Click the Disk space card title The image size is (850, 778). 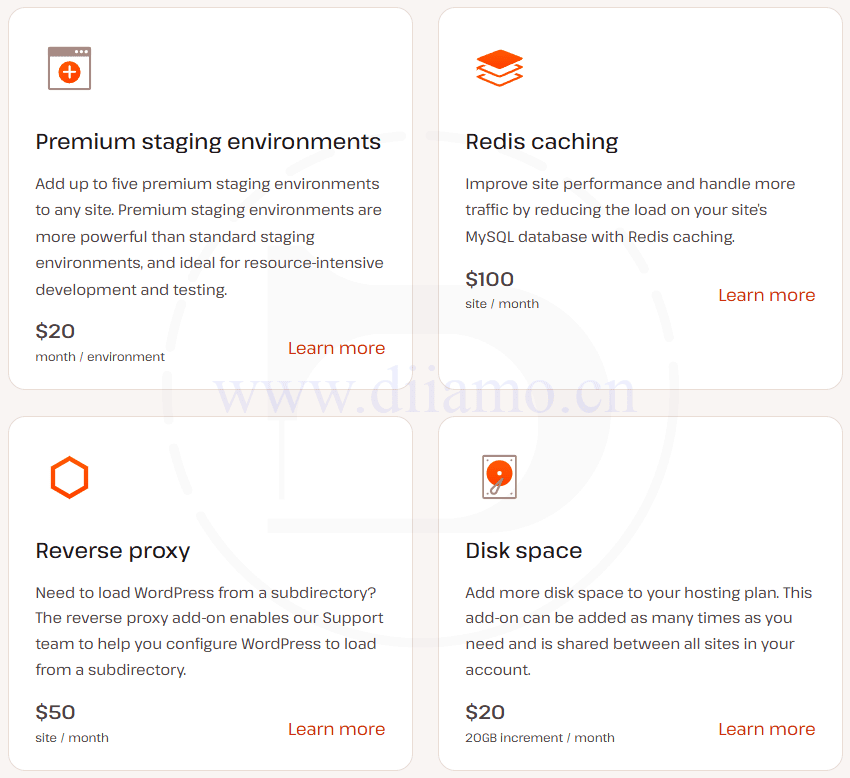click(x=524, y=551)
